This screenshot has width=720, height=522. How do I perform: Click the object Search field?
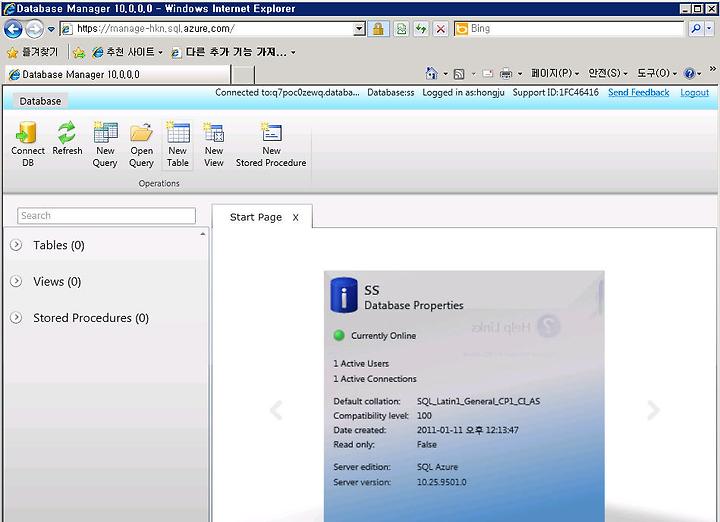(107, 215)
